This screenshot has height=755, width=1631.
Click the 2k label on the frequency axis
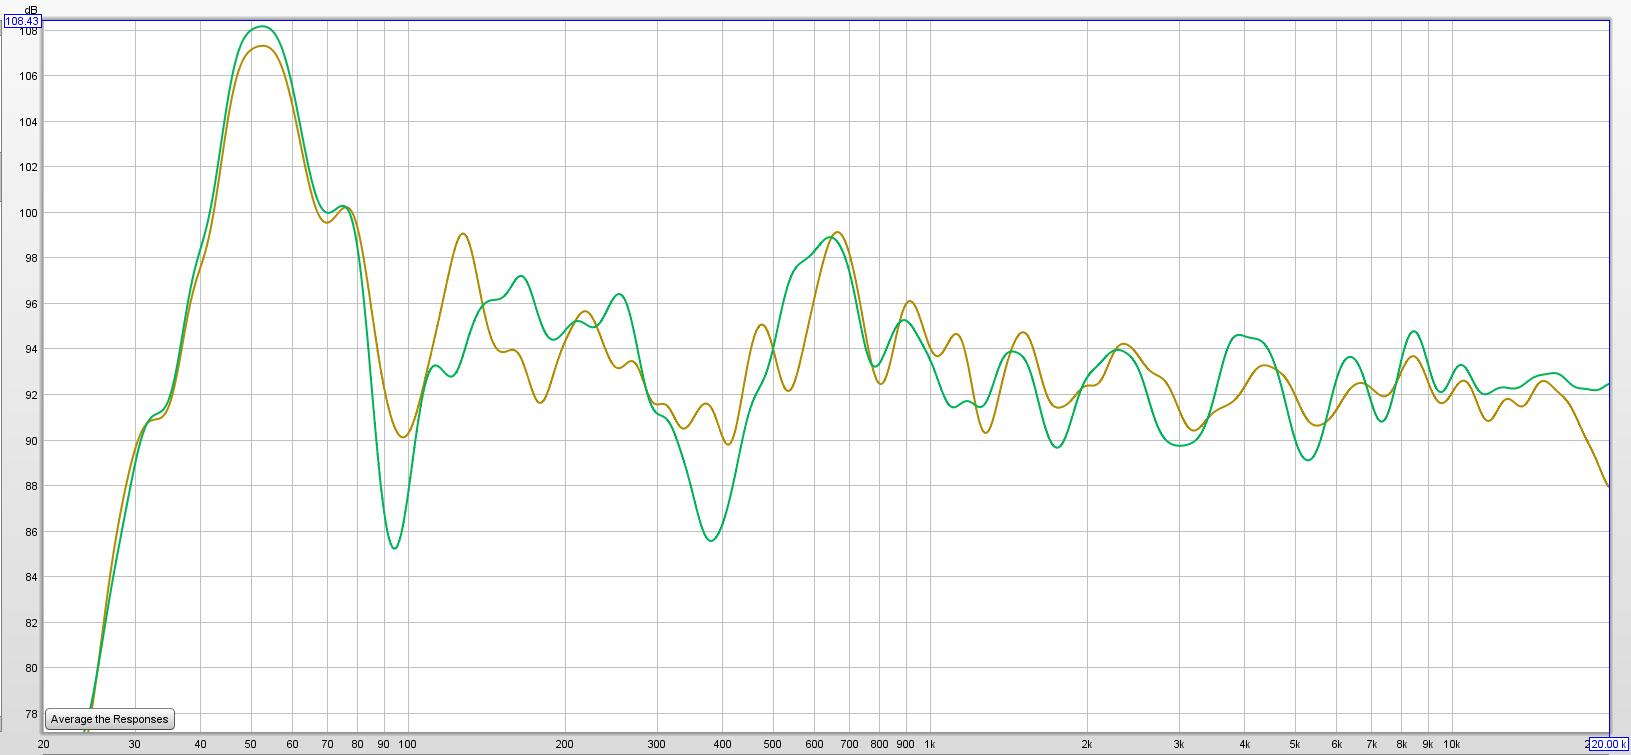pyautogui.click(x=1087, y=744)
